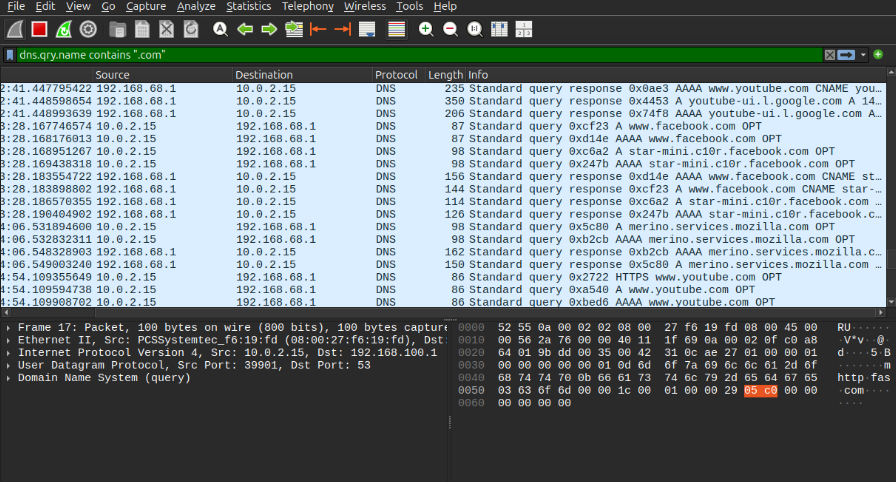Image resolution: width=896 pixels, height=482 pixels.
Task: Select response 0x4453 A youtube-ui.l.google.com packet
Action: pos(443,101)
